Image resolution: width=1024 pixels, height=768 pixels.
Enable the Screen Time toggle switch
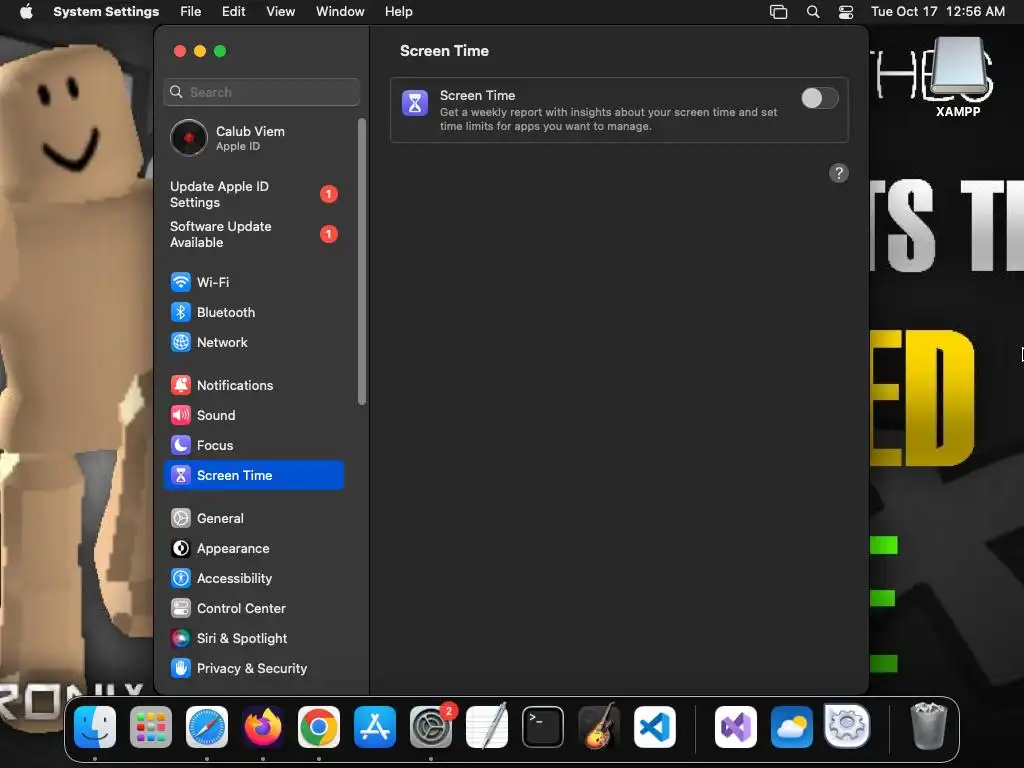(x=820, y=99)
